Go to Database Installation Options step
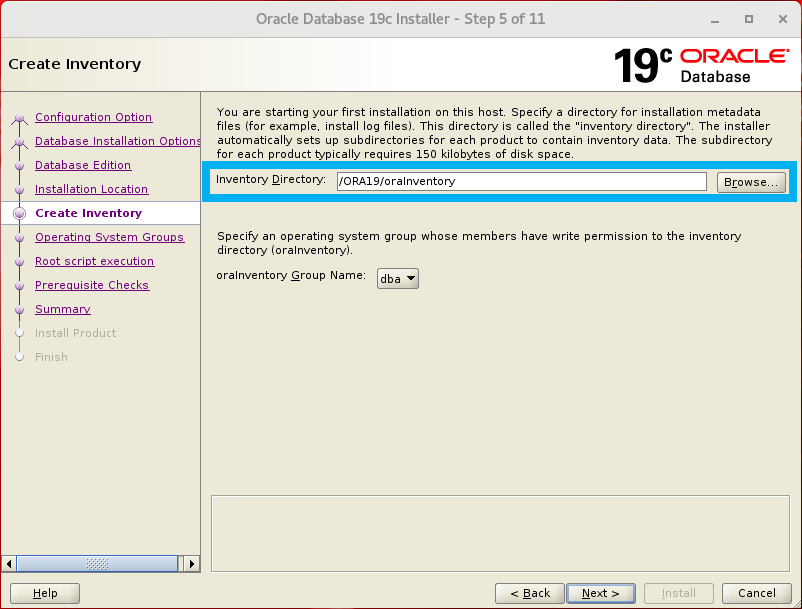The width and height of the screenshot is (802, 609). [118, 141]
